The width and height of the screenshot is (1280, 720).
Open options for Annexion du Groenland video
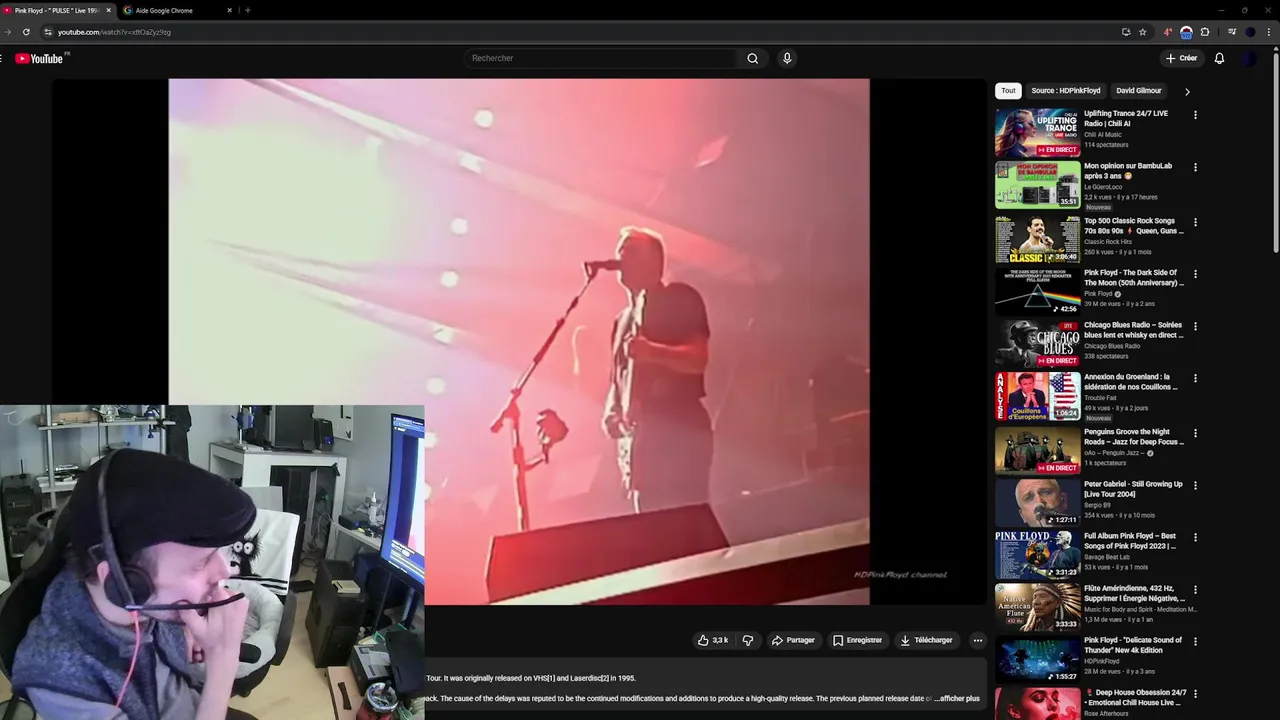[1195, 378]
